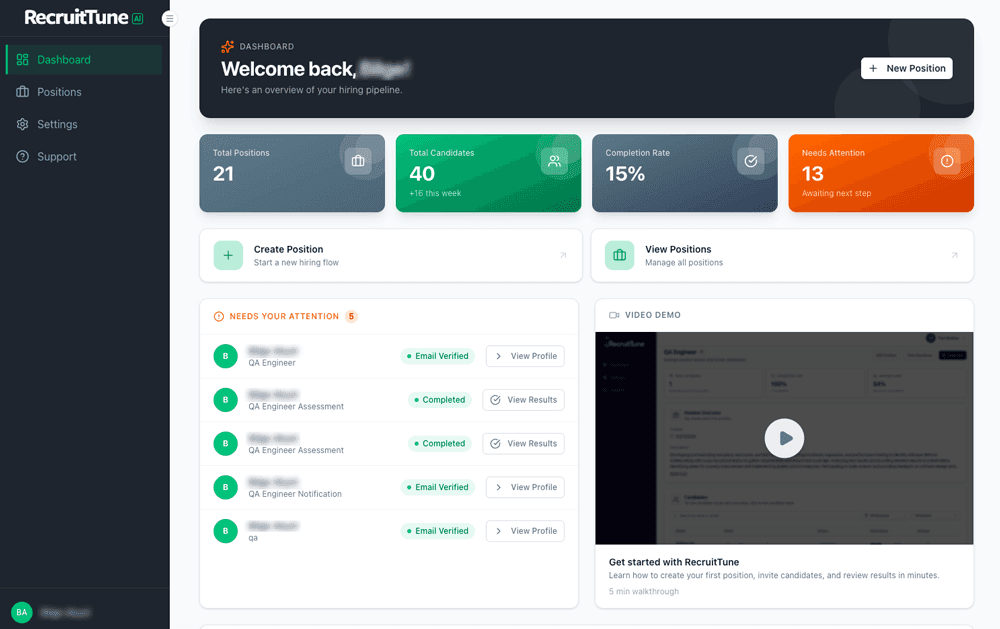The height and width of the screenshot is (629, 1000).
Task: Click the arrow icon on View Positions card
Action: point(955,255)
